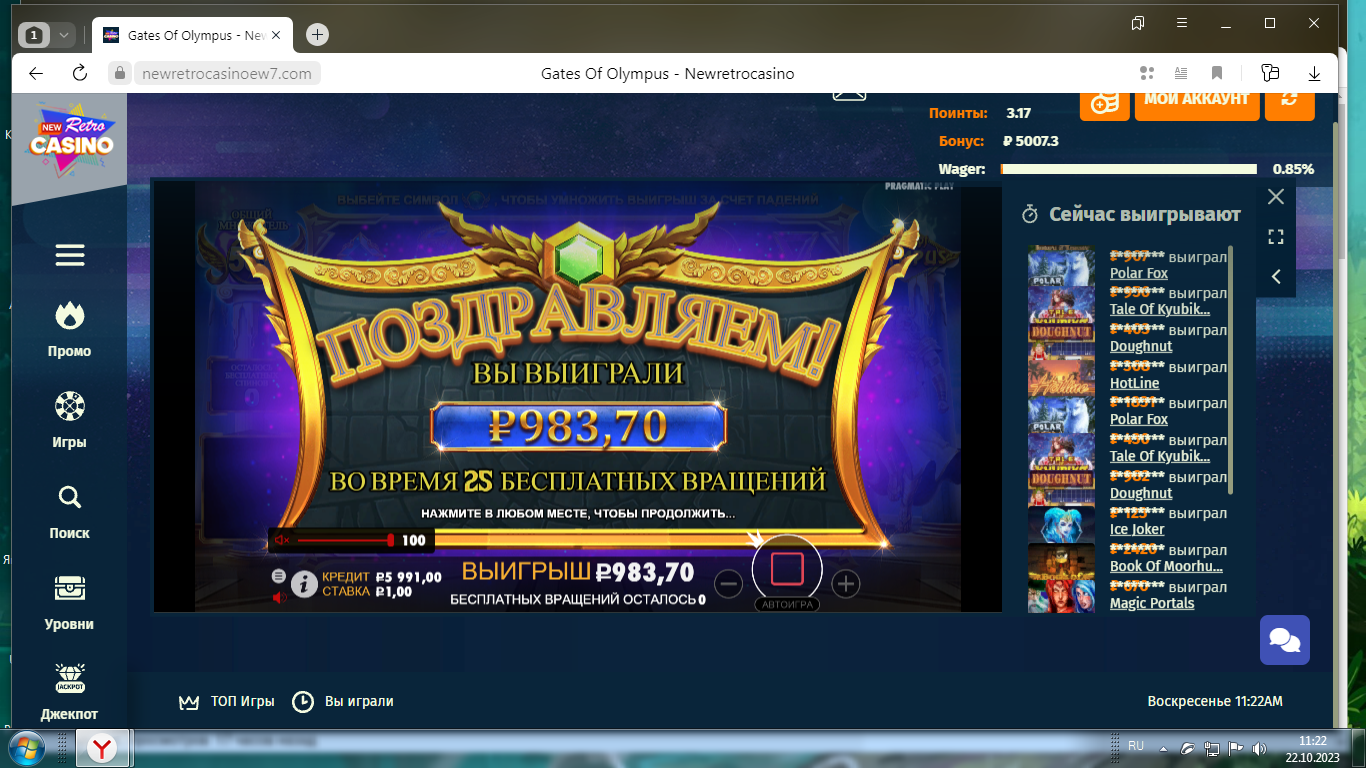Open the Windows Start button

(x=25, y=748)
